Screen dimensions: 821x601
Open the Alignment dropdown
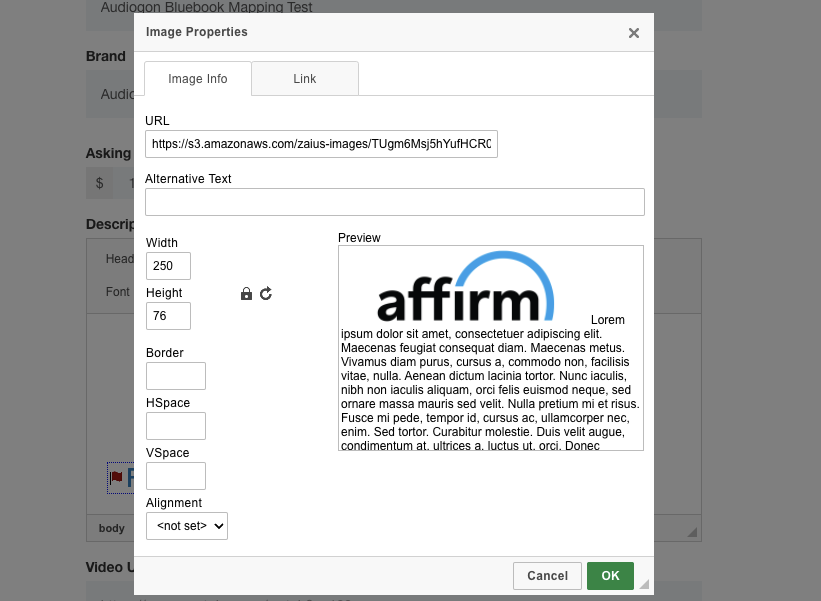pos(187,526)
